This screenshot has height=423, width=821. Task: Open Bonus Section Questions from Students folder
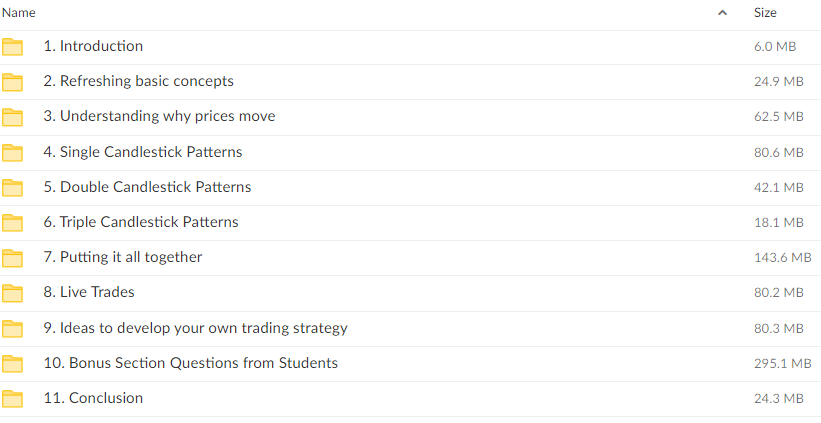[x=190, y=363]
